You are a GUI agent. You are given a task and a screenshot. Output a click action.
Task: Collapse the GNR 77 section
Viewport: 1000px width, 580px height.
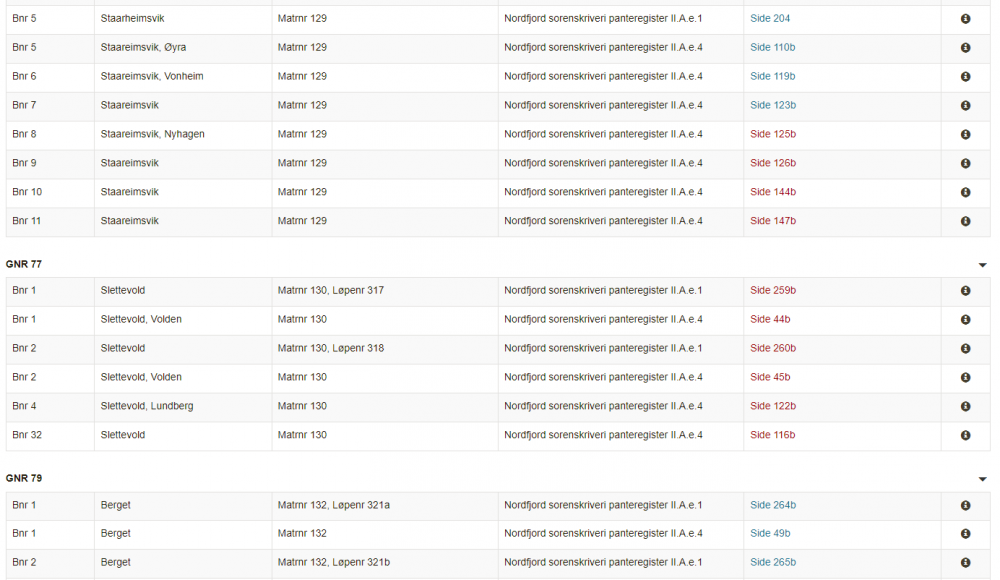pyautogui.click(x=983, y=265)
